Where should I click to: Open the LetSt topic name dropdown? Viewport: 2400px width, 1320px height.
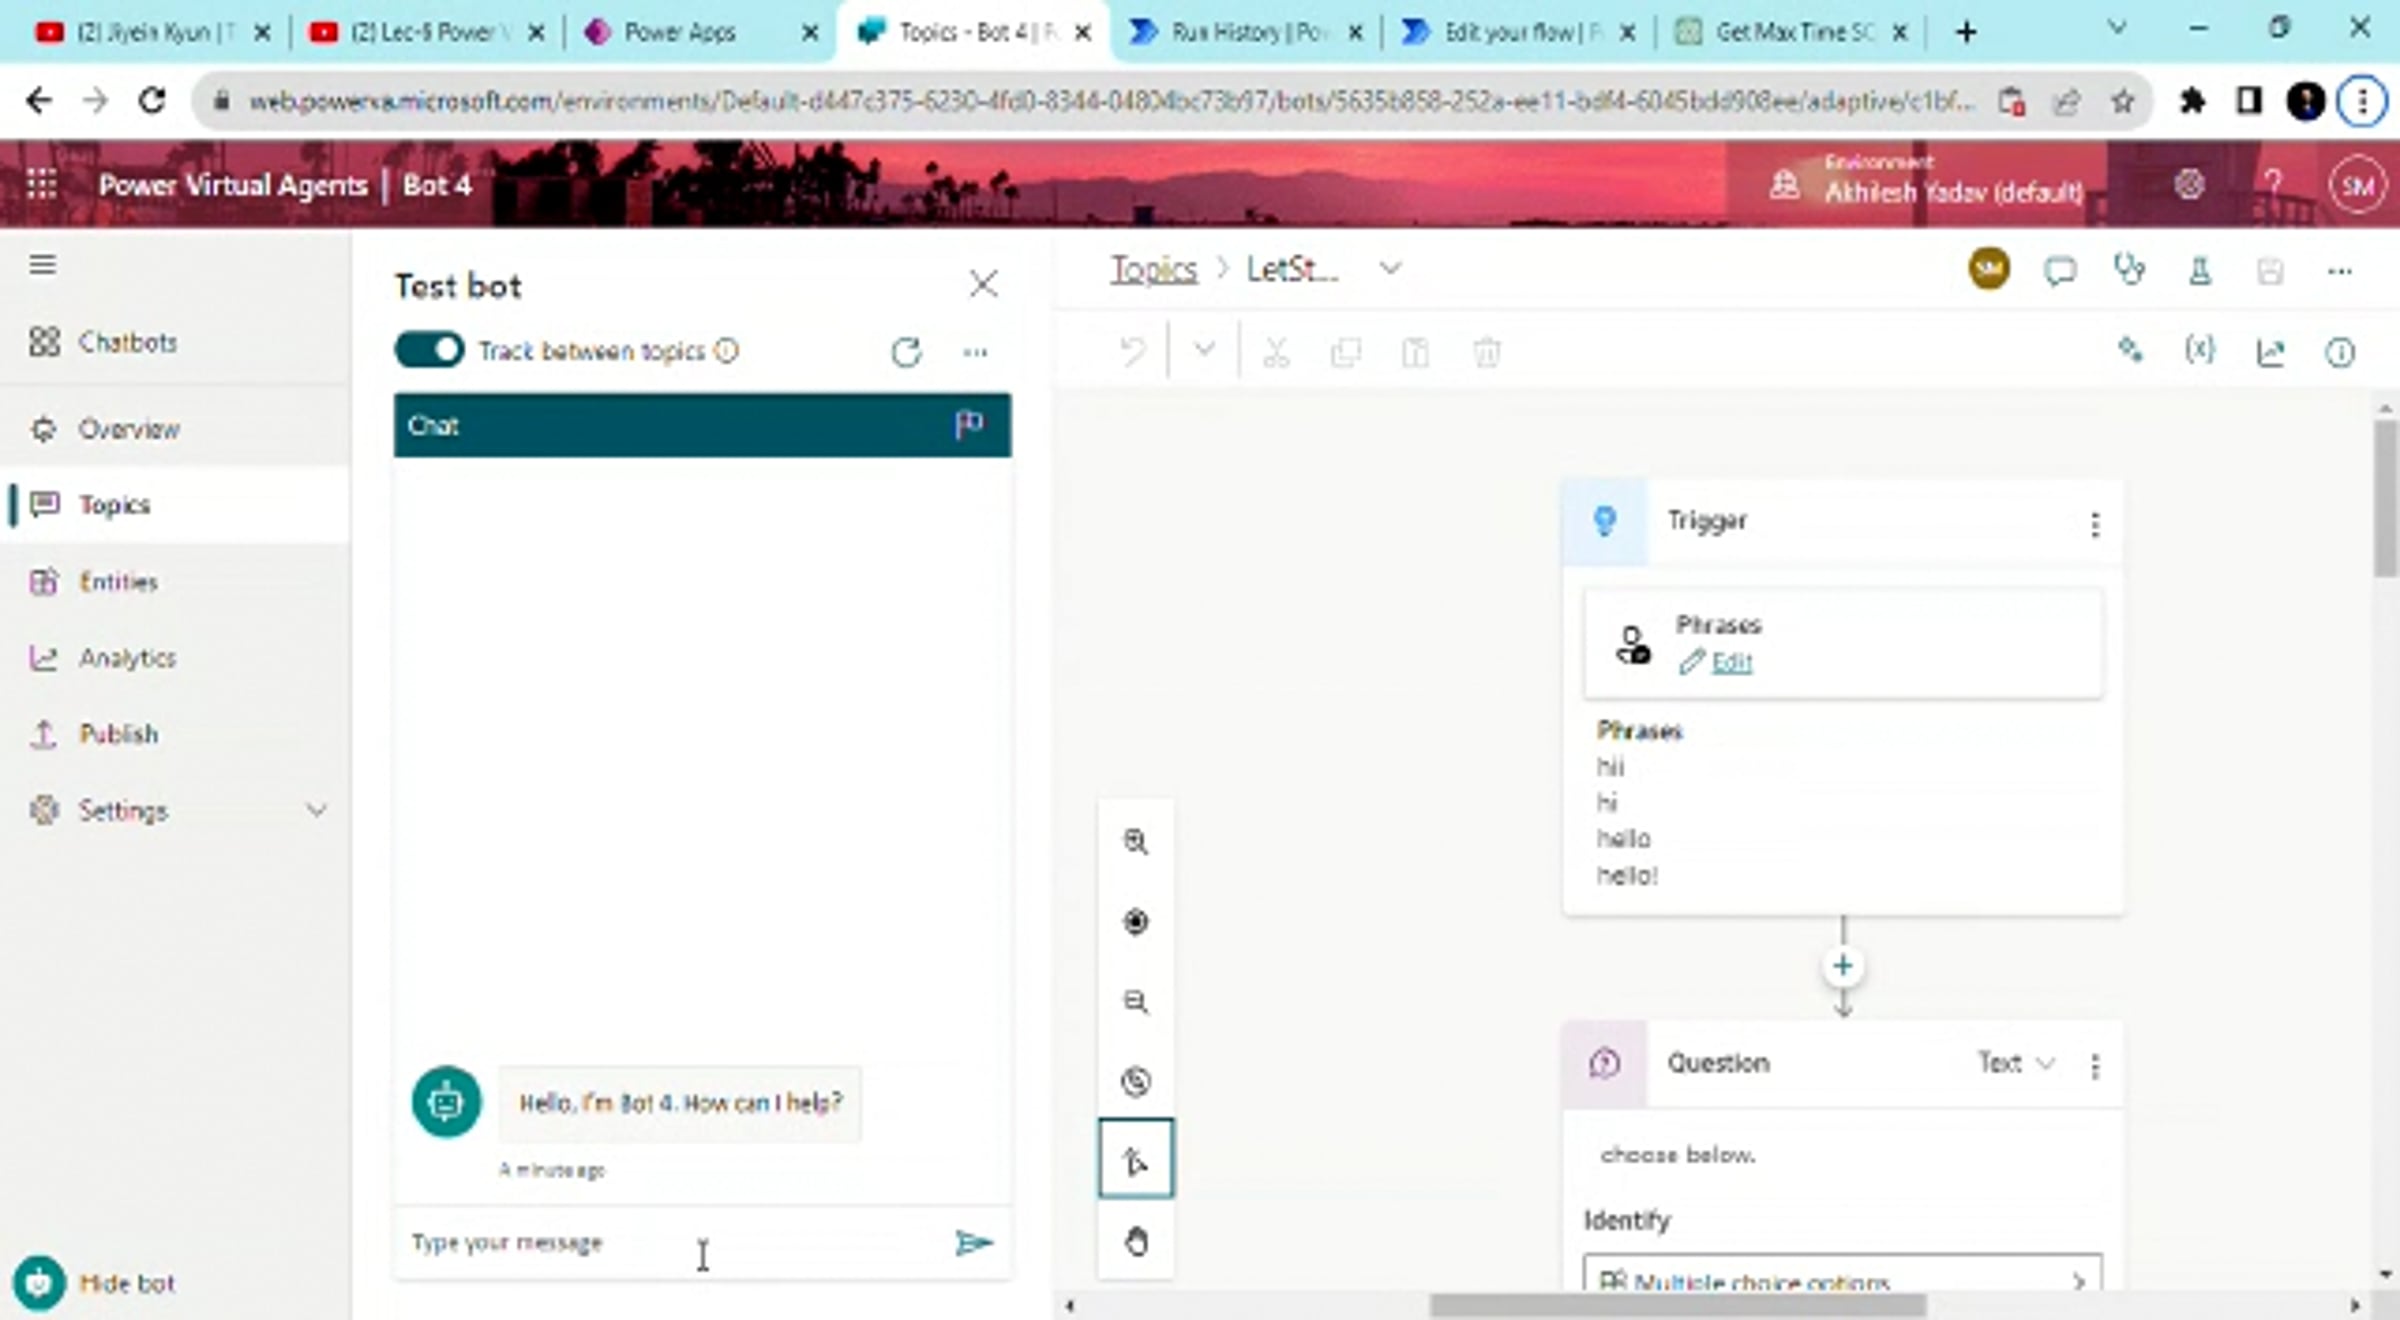click(x=1390, y=268)
